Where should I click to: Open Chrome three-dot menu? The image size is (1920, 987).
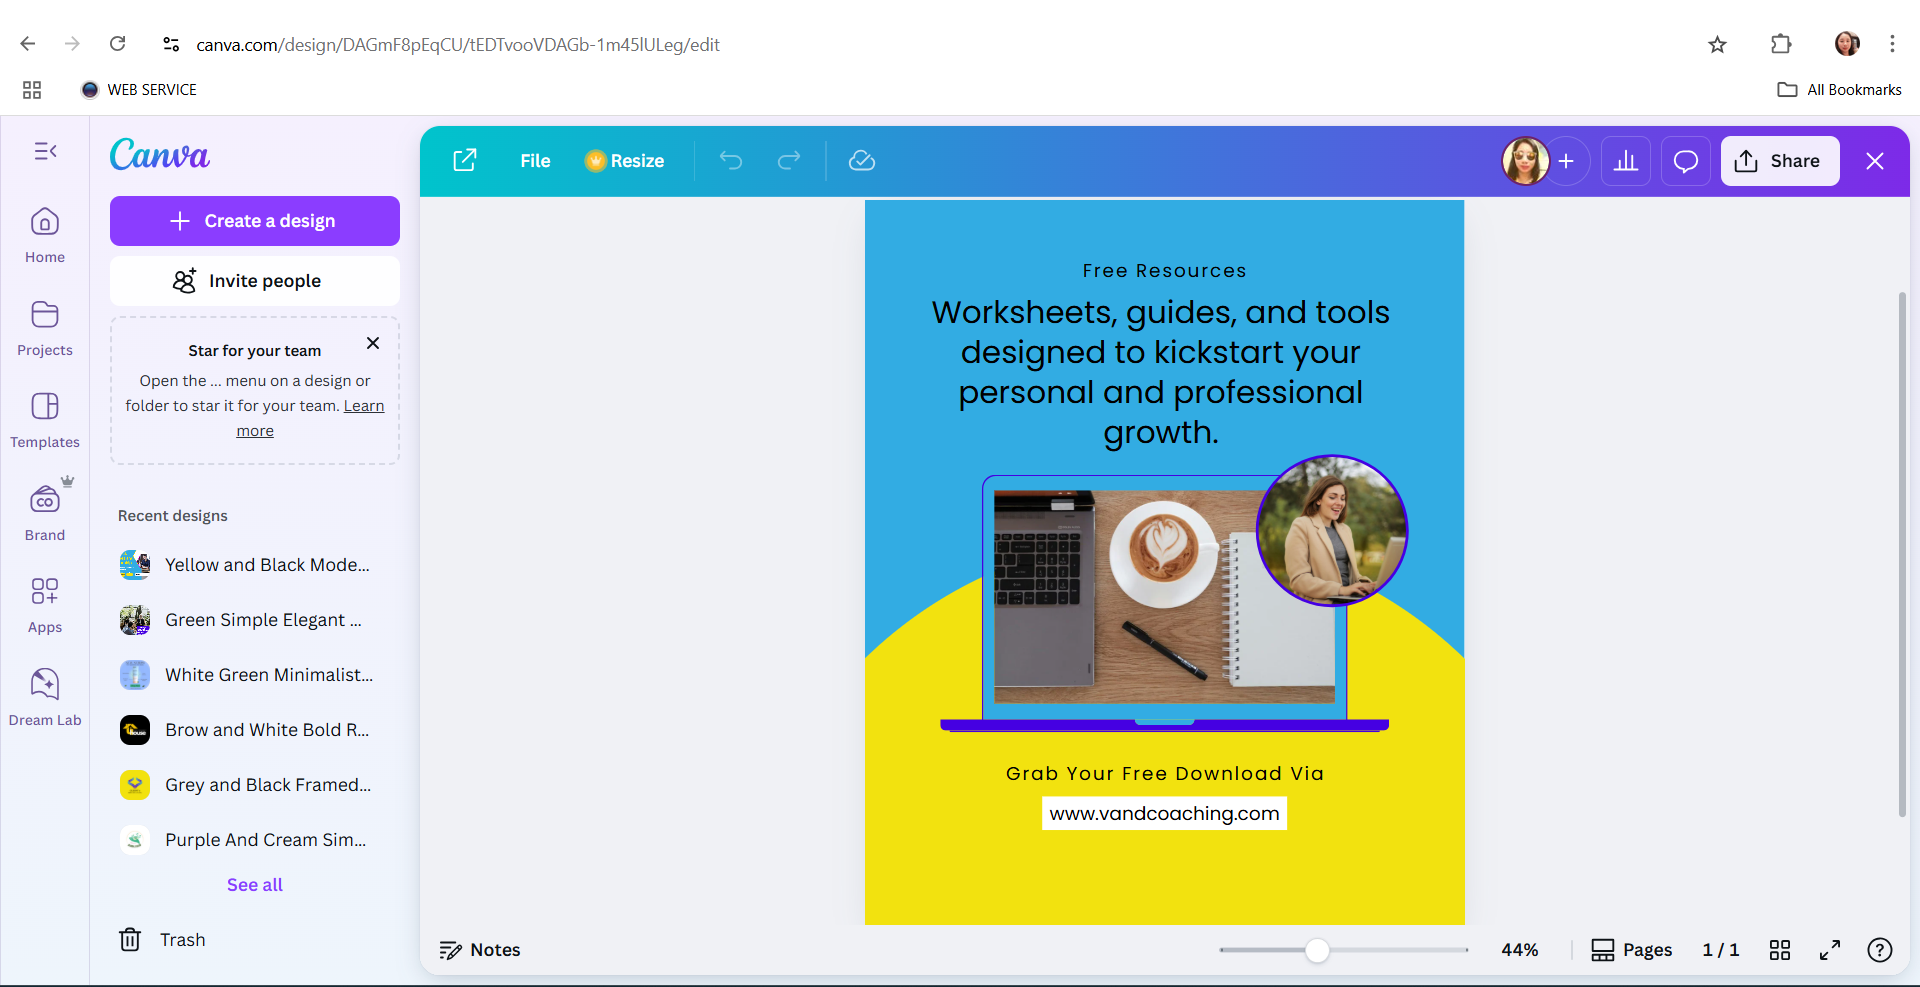coord(1892,44)
